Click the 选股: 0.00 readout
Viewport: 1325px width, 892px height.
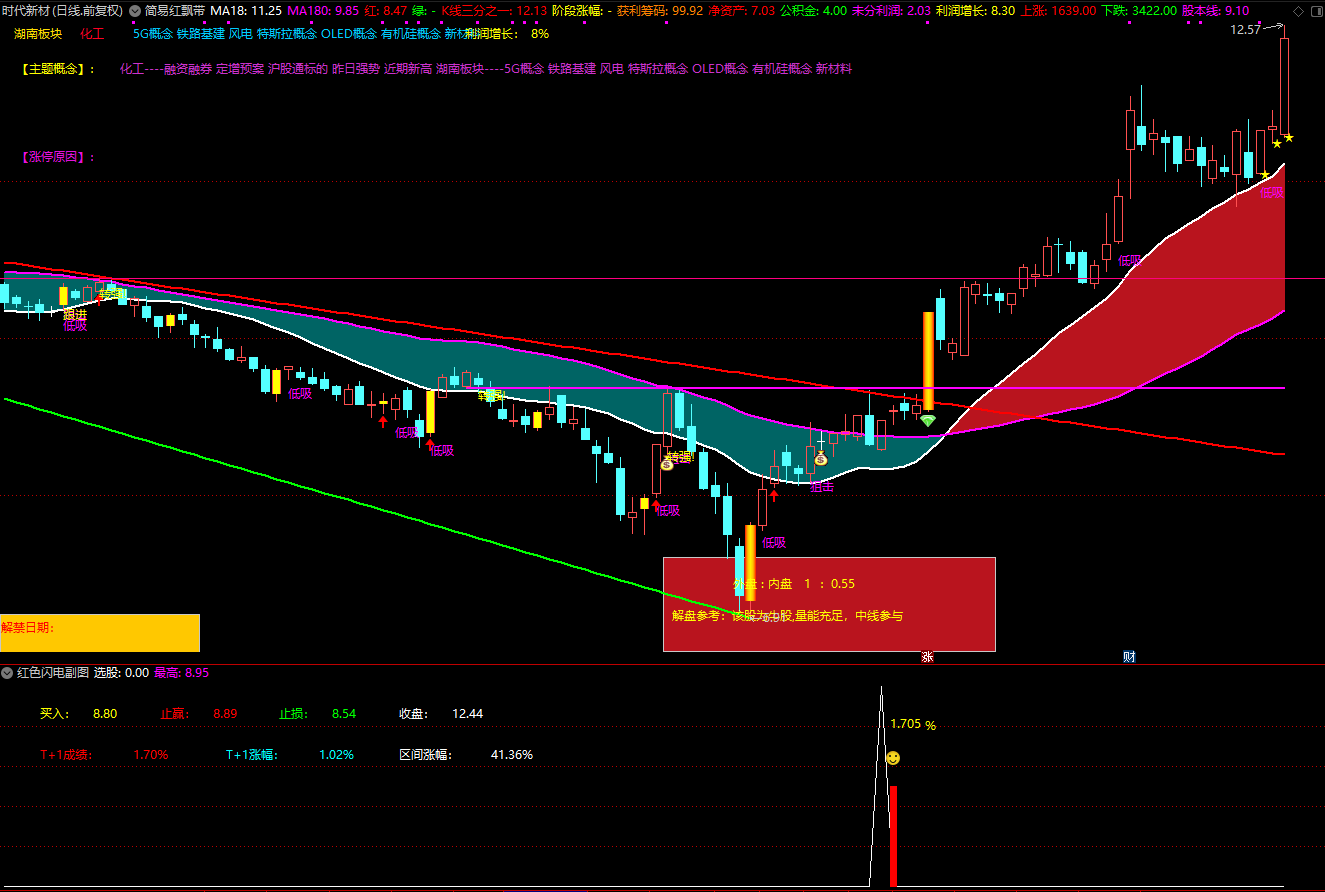(x=121, y=673)
